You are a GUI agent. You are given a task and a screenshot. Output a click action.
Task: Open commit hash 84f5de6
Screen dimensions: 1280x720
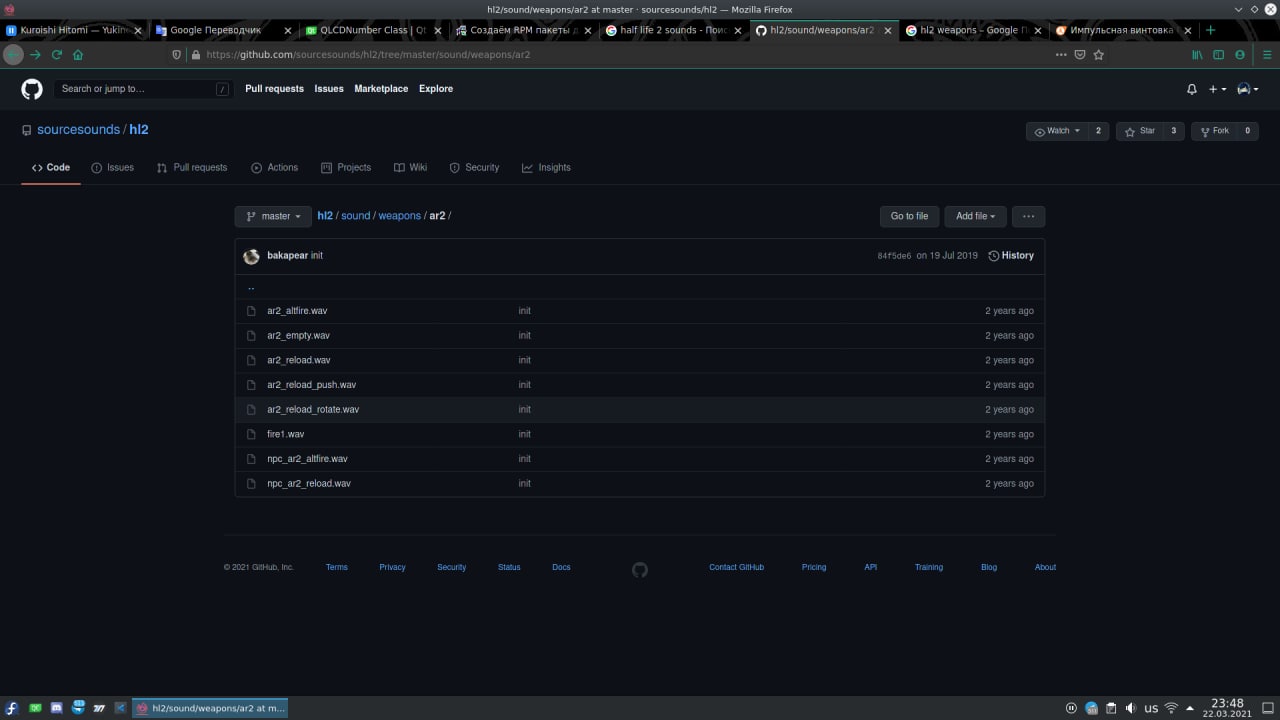894,256
